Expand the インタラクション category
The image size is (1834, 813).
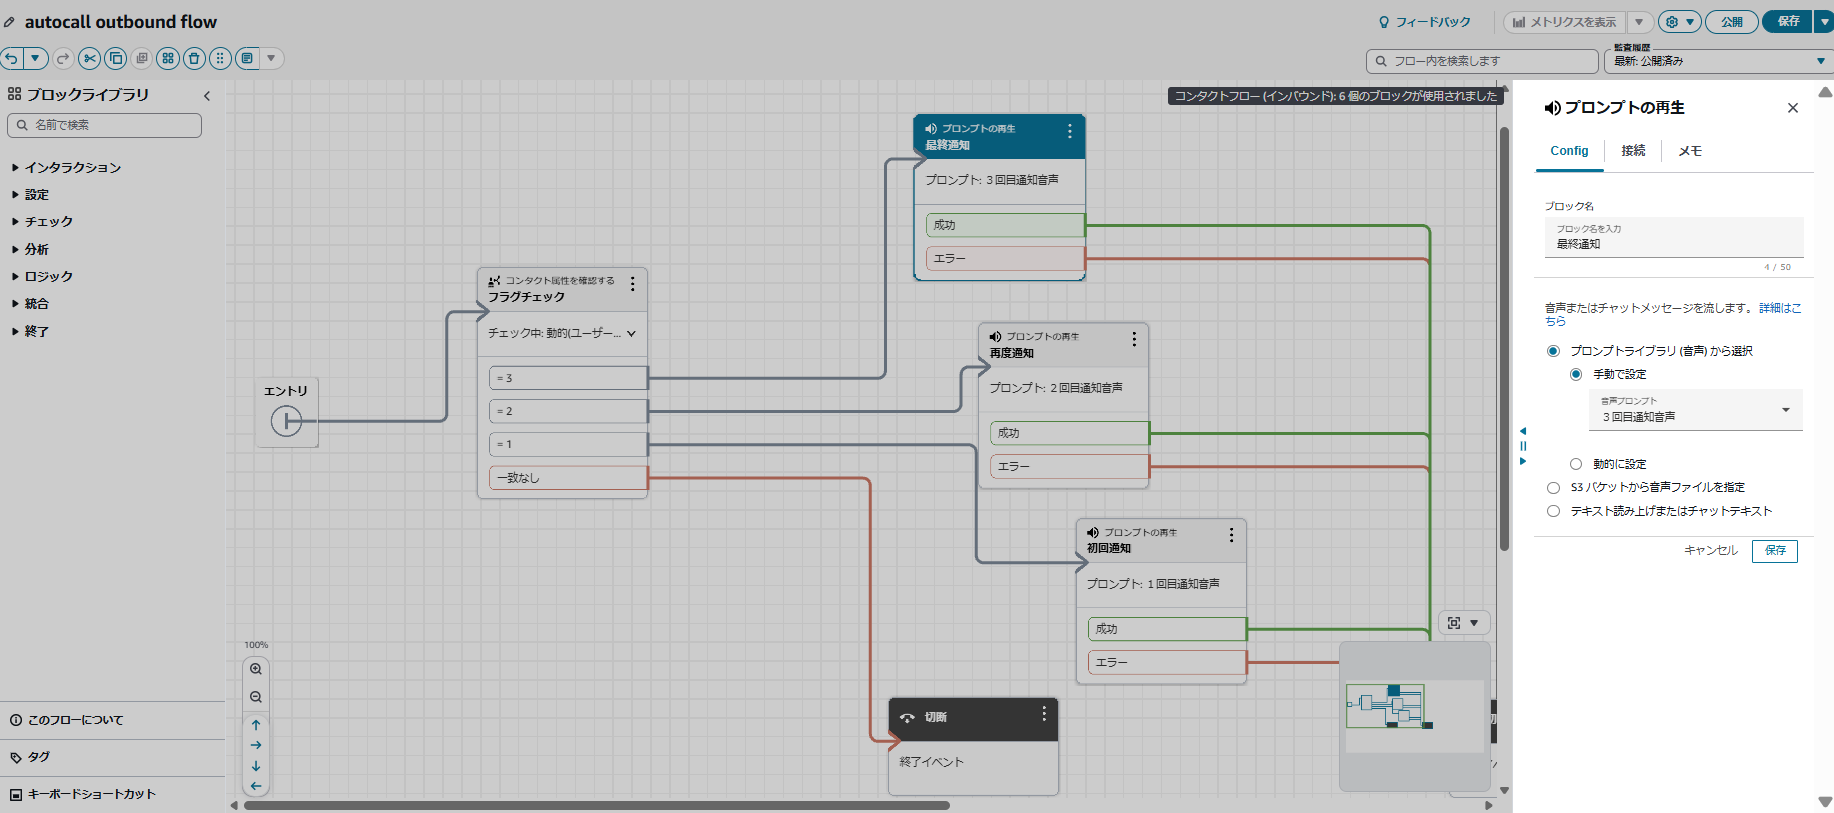72,168
